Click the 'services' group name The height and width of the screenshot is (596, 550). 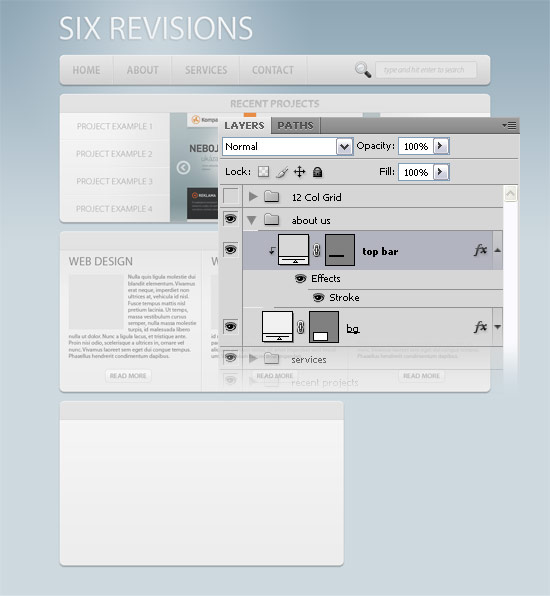(309, 360)
